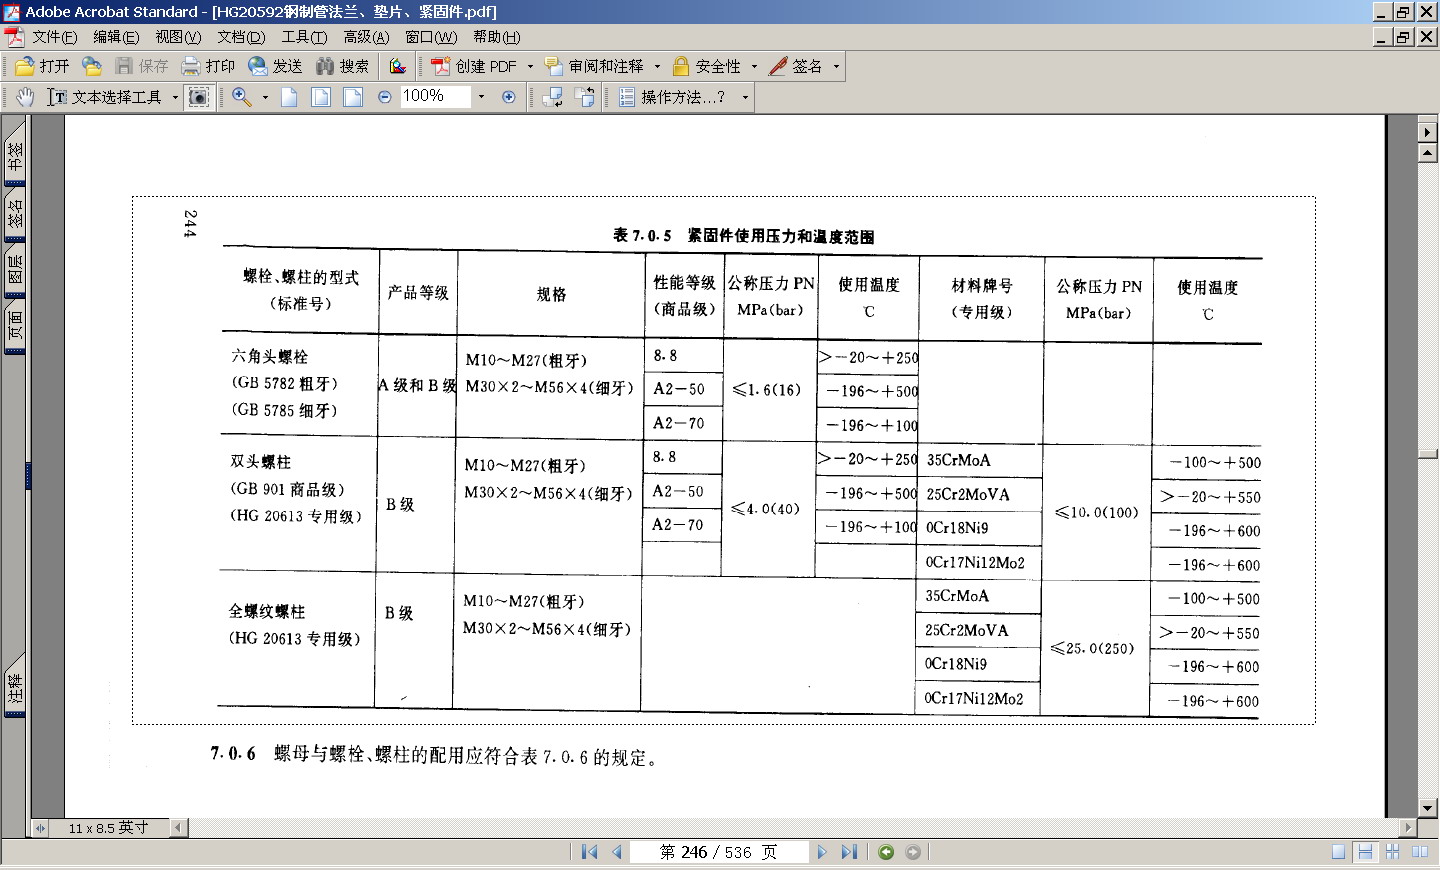The width and height of the screenshot is (1440, 870).
Task: Click the Actual Size page icon
Action: coord(289,97)
